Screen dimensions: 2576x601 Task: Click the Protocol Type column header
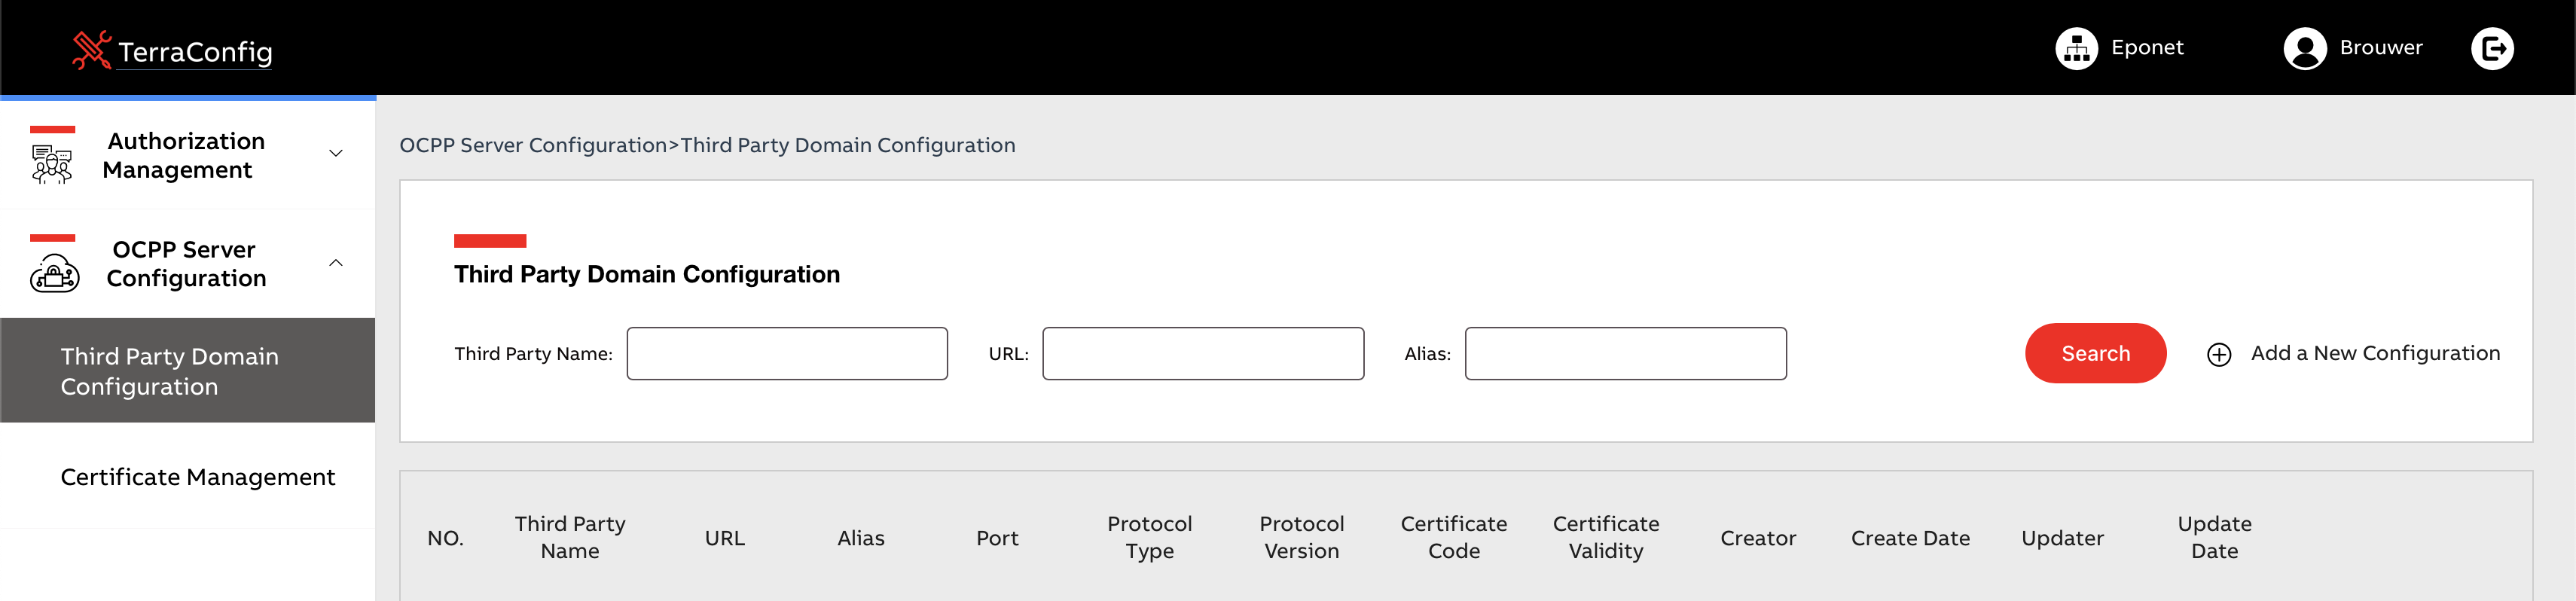pos(1149,537)
